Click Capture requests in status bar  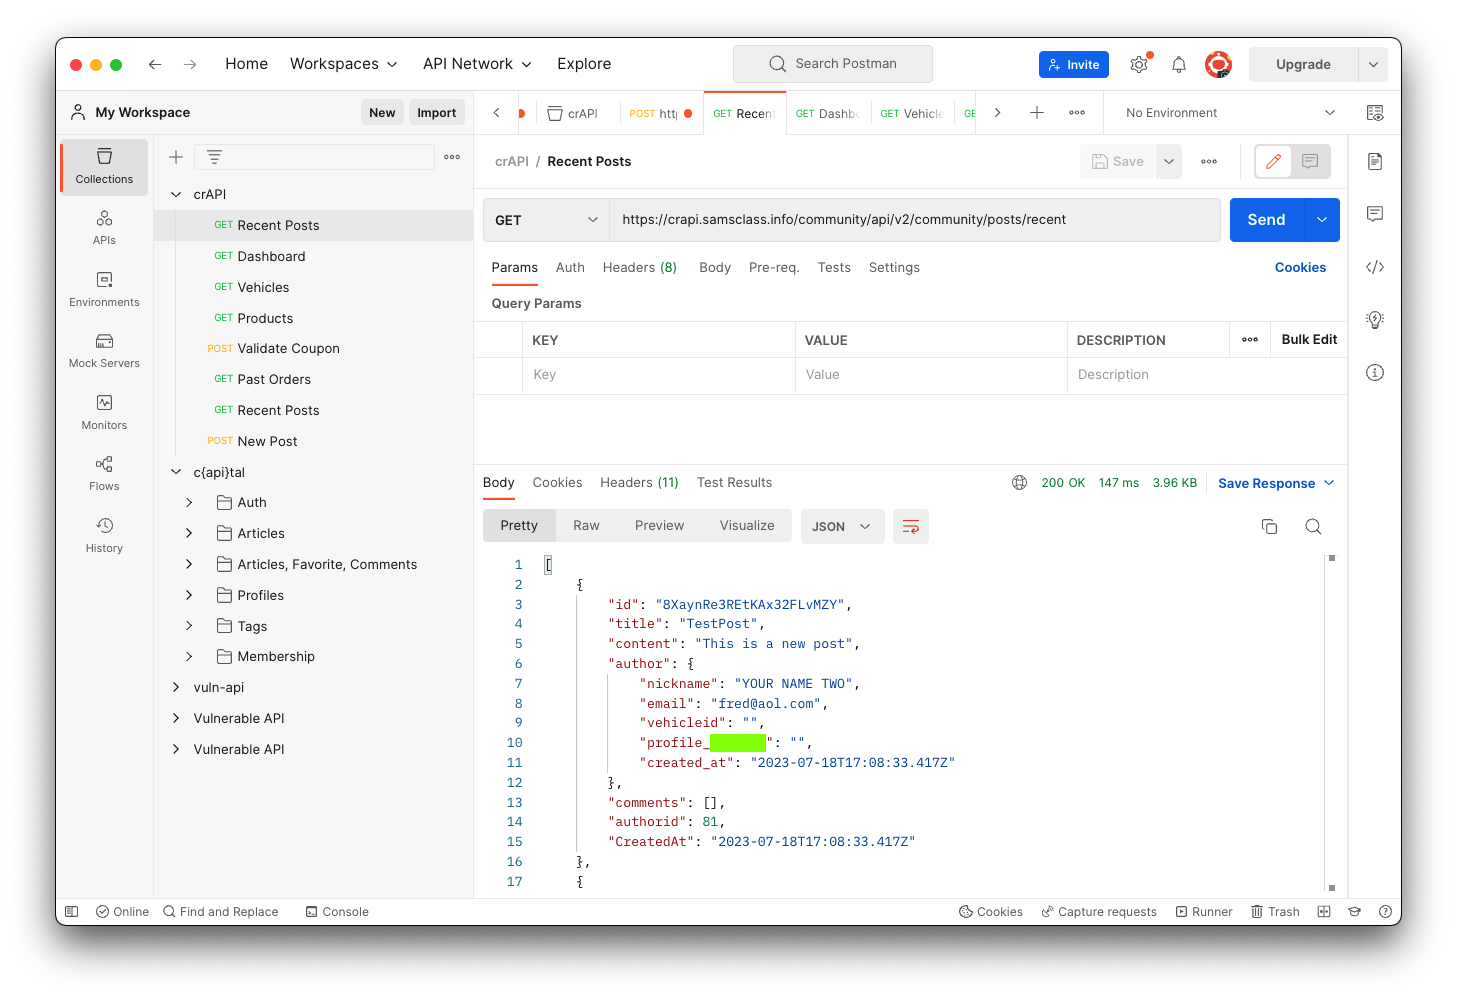pyautogui.click(x=1099, y=912)
